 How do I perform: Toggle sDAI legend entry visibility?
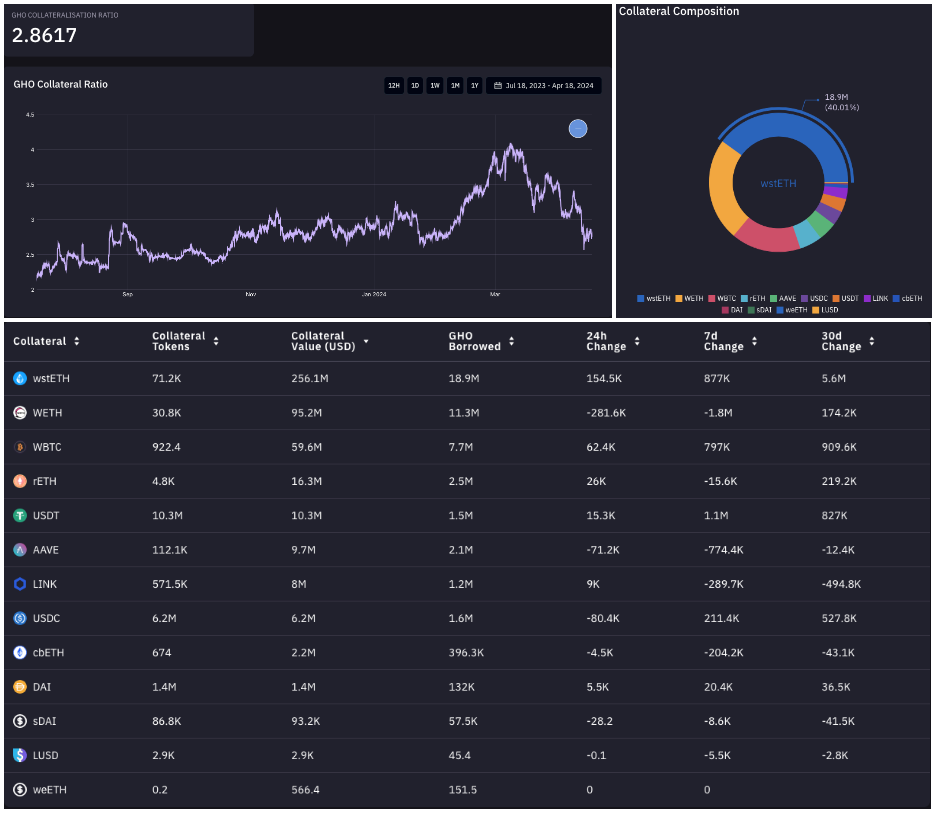pyautogui.click(x=760, y=310)
